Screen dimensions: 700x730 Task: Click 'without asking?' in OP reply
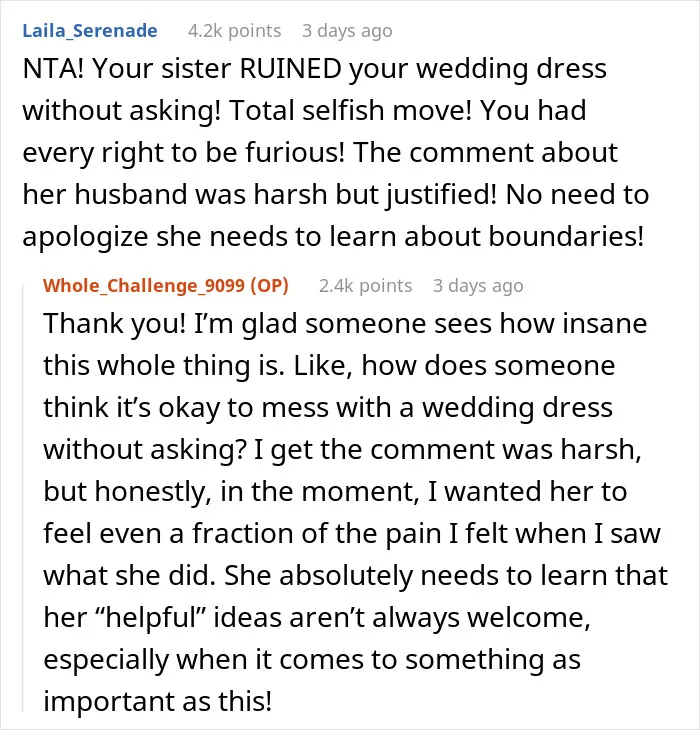144,450
